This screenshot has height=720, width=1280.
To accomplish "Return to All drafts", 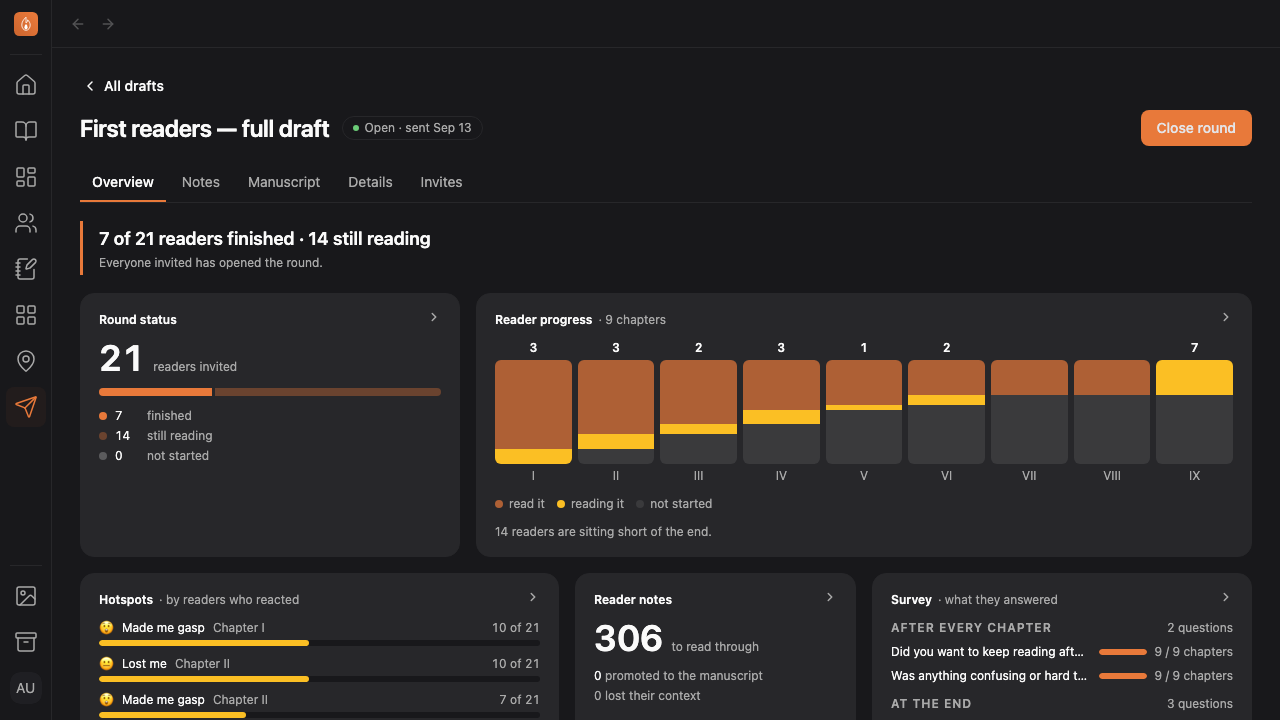I will point(124,86).
